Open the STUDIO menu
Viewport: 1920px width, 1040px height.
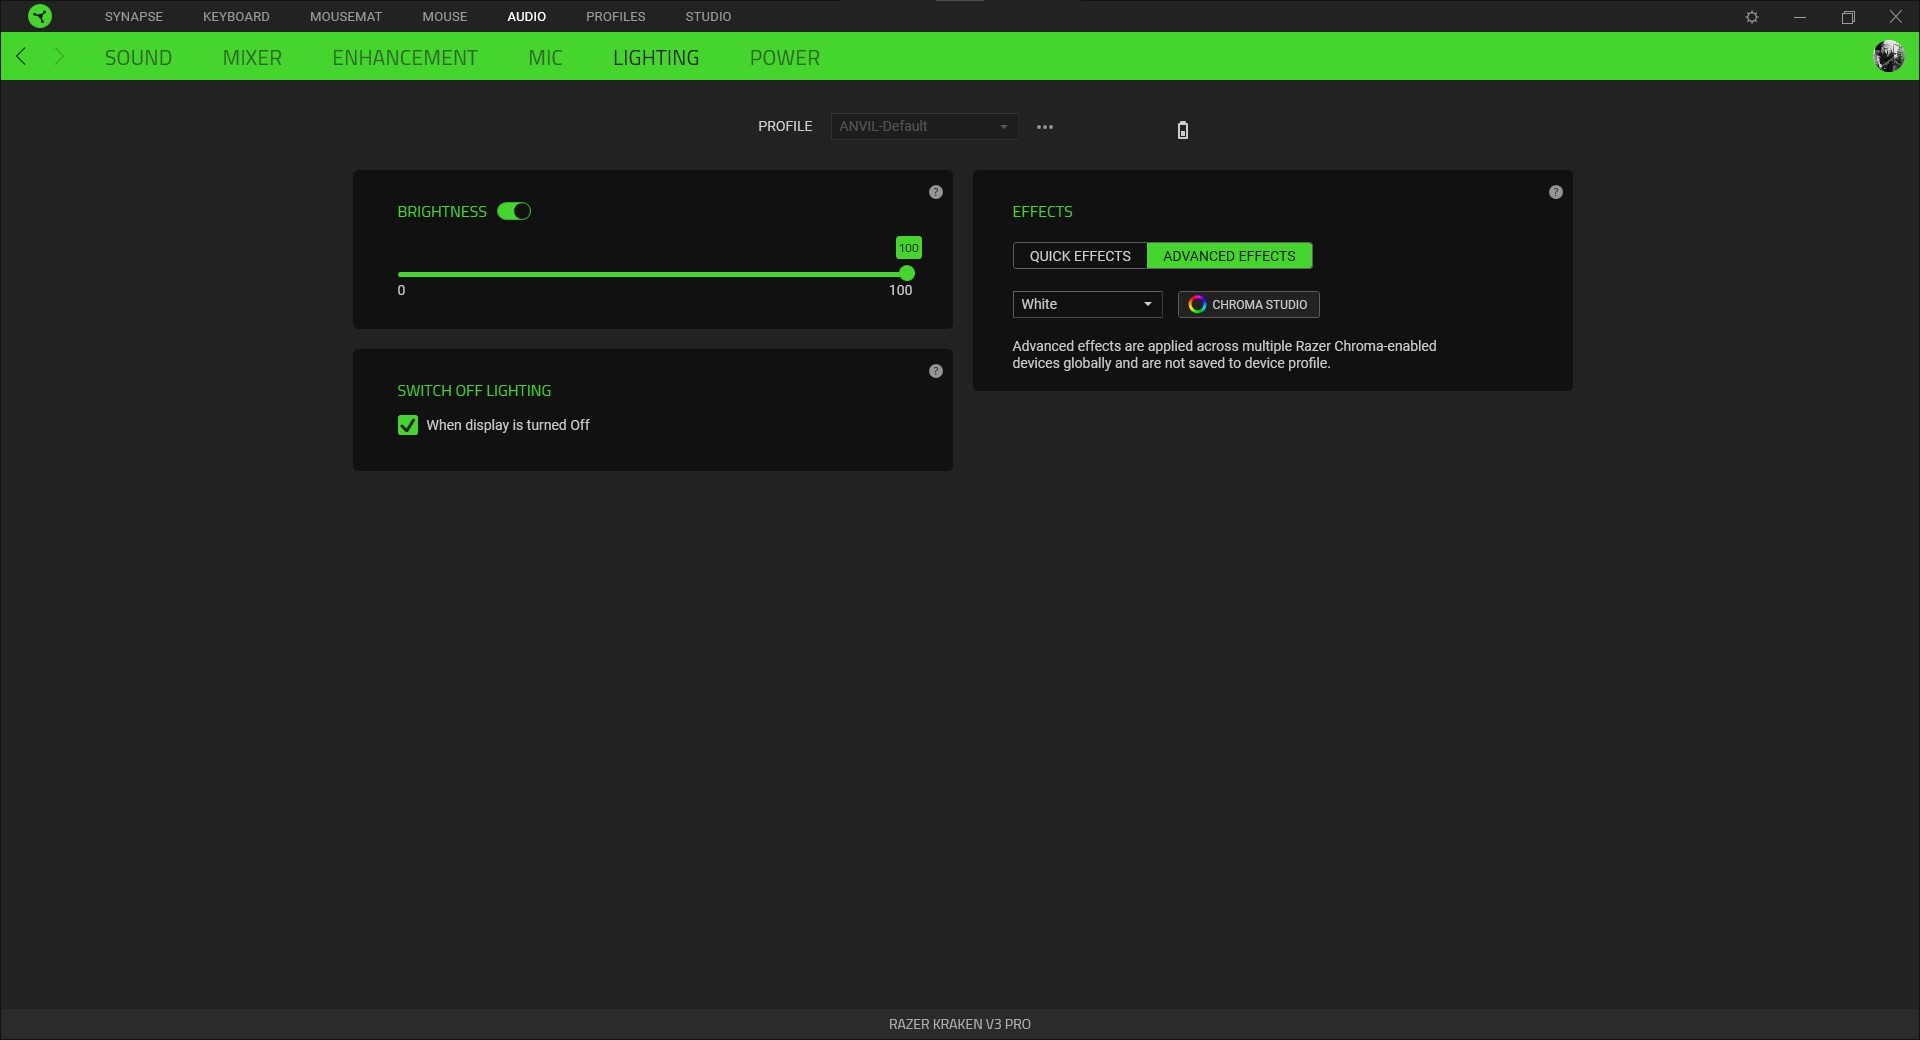click(708, 16)
